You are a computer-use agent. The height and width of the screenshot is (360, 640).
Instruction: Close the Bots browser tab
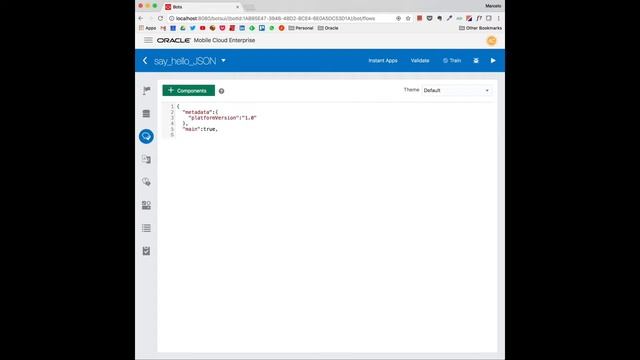(x=238, y=7)
